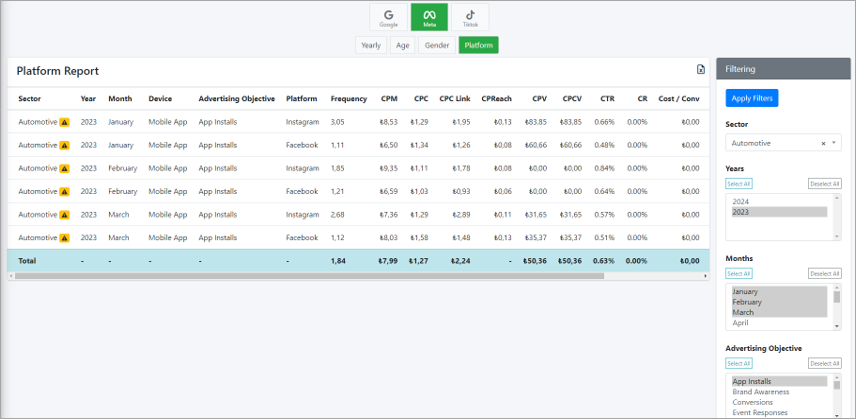Click warning icon on March Facebook row

tap(64, 238)
